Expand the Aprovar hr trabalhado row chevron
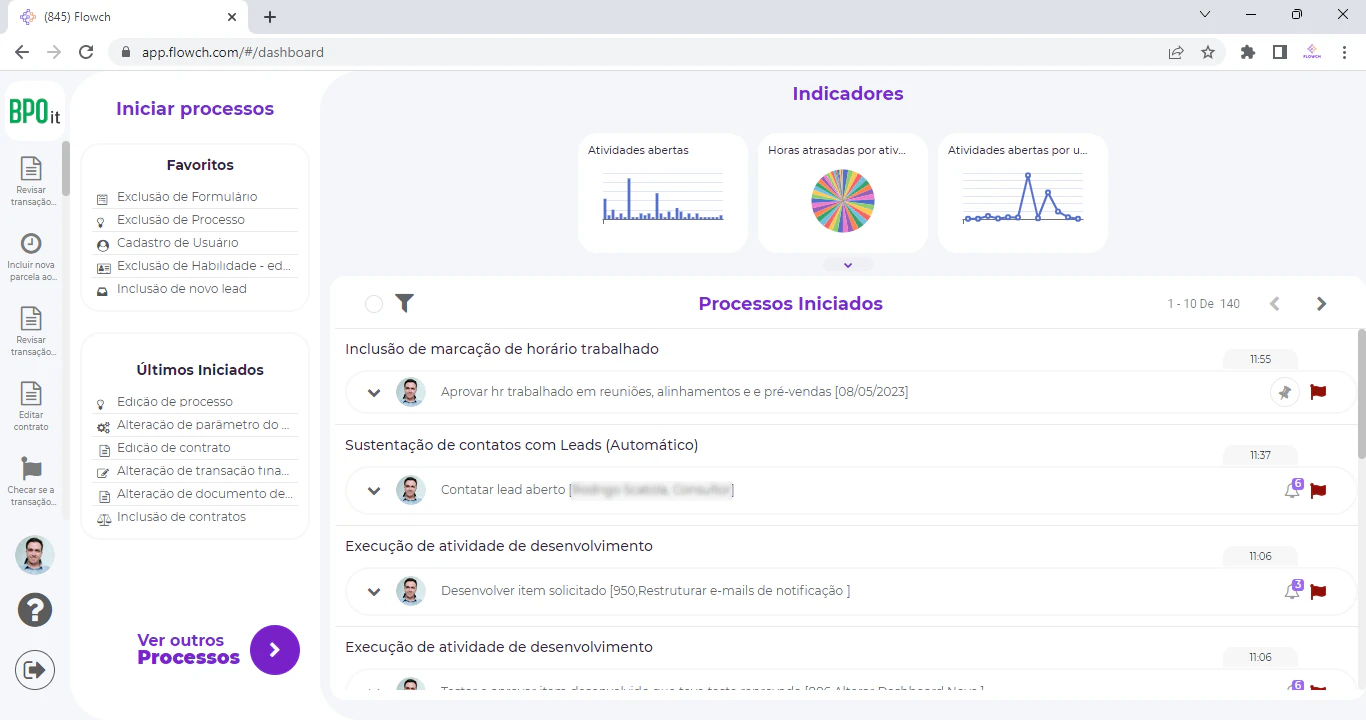 click(x=373, y=391)
